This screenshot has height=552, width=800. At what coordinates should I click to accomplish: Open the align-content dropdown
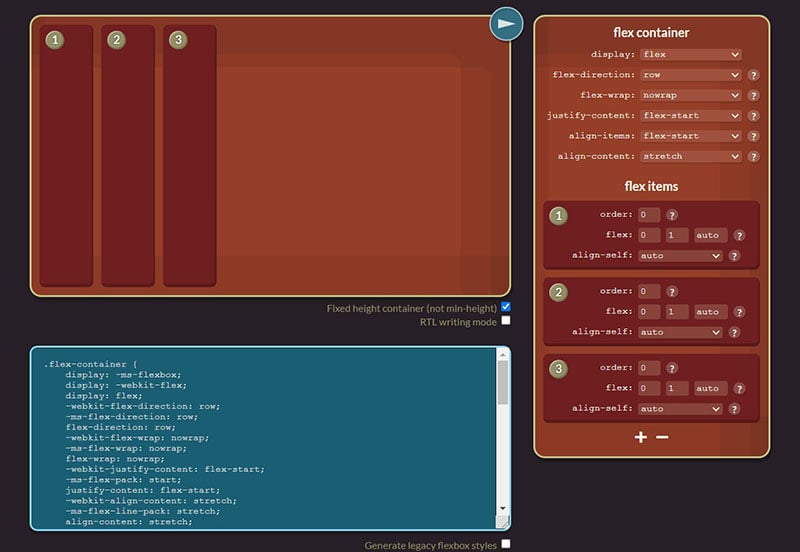tap(691, 157)
